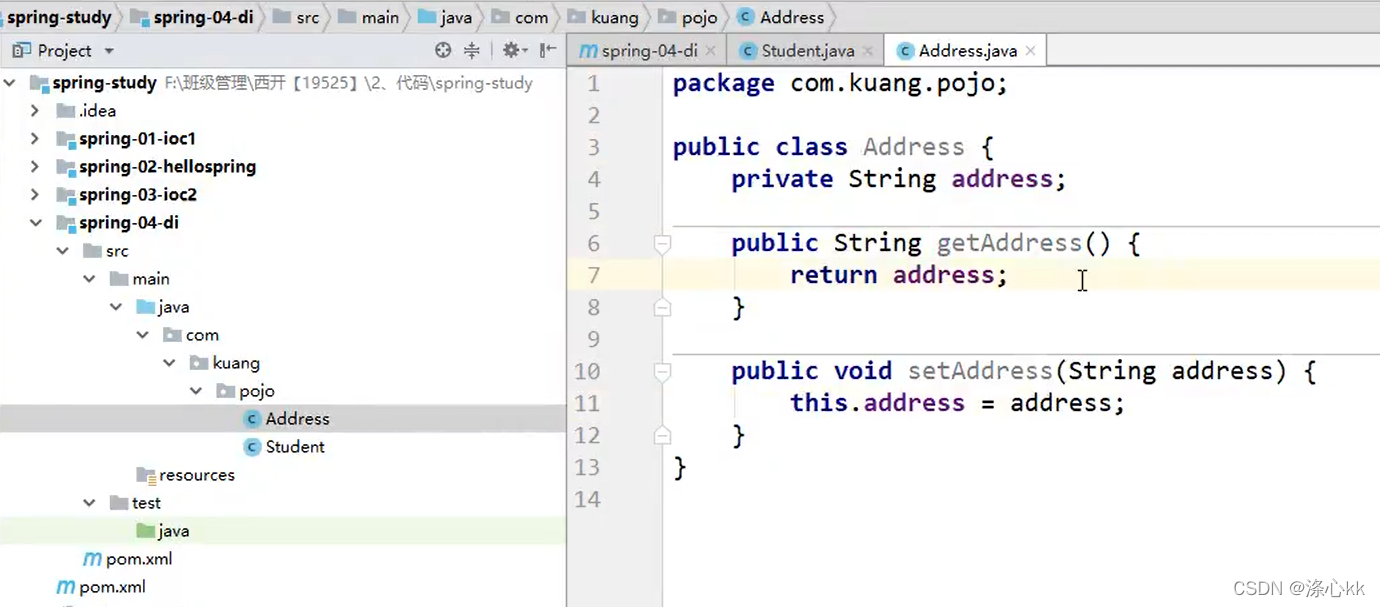The image size is (1380, 607).
Task: Collapse the kuang package arrow
Action: (x=169, y=363)
